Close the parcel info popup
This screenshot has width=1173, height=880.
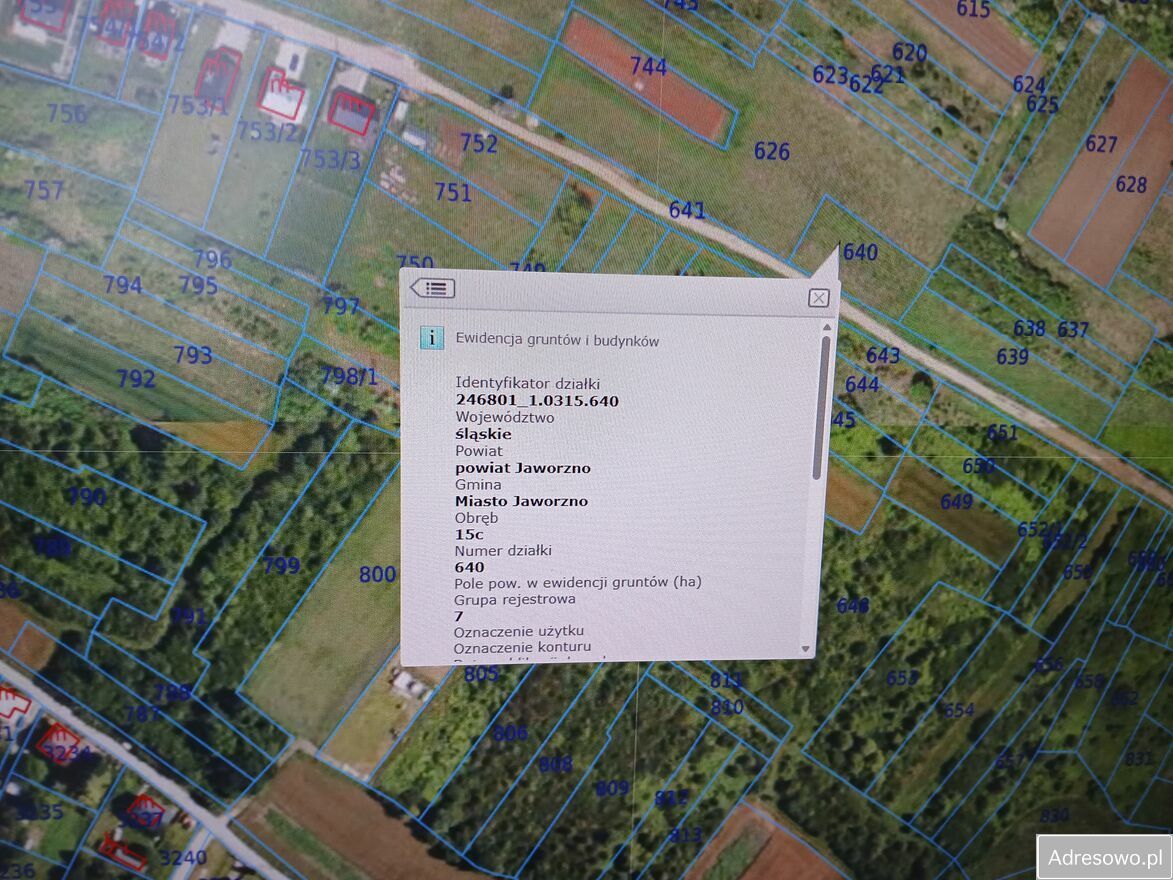818,298
